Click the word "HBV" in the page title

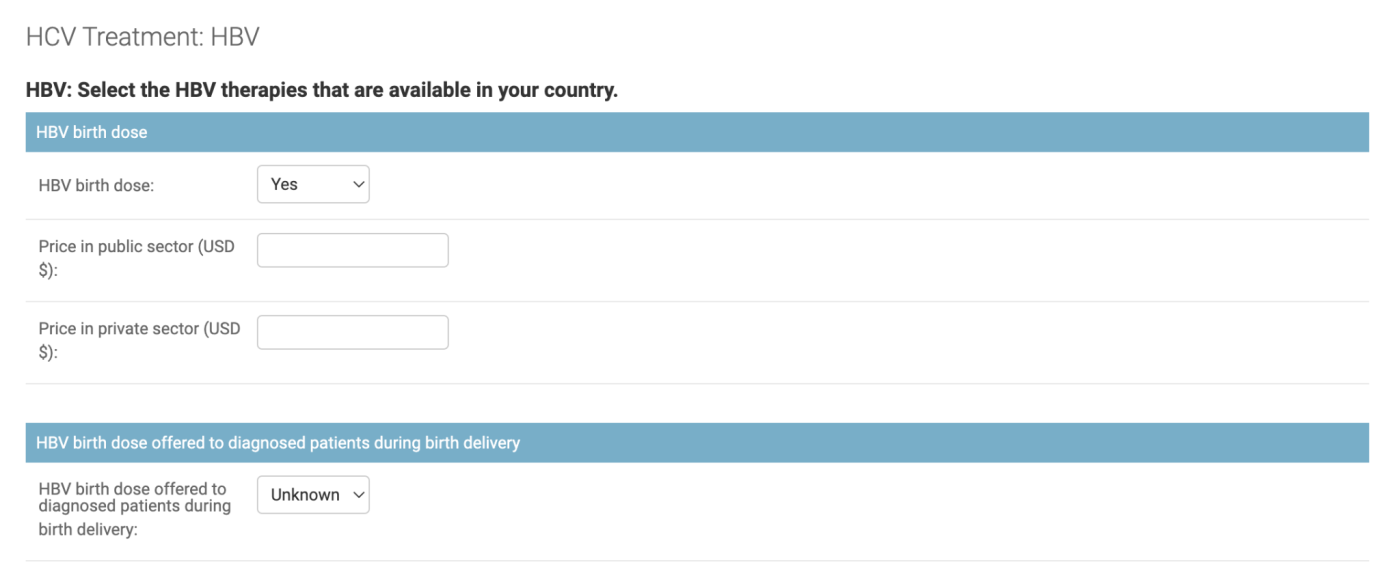(235, 37)
